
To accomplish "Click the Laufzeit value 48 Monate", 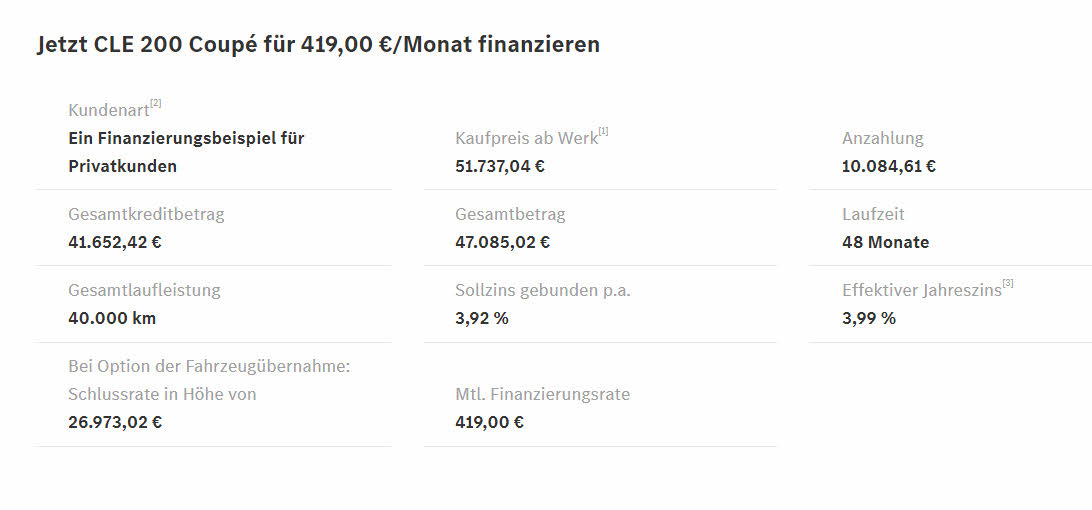I will coord(885,242).
